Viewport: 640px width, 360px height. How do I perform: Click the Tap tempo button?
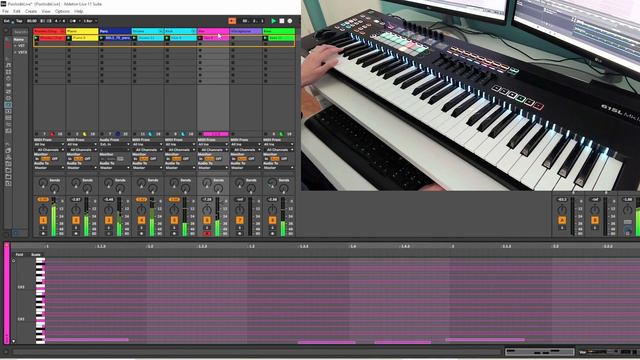(x=19, y=21)
